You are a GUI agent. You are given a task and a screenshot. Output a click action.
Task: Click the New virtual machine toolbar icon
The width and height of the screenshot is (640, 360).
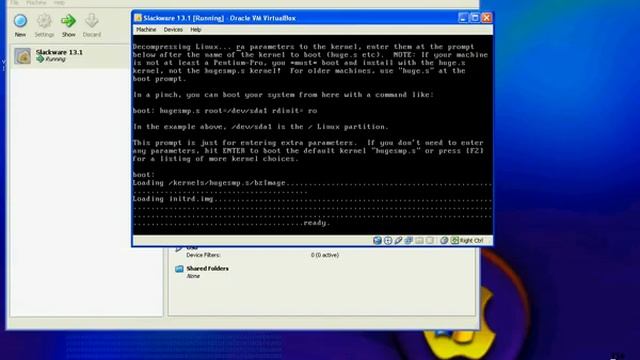point(20,21)
